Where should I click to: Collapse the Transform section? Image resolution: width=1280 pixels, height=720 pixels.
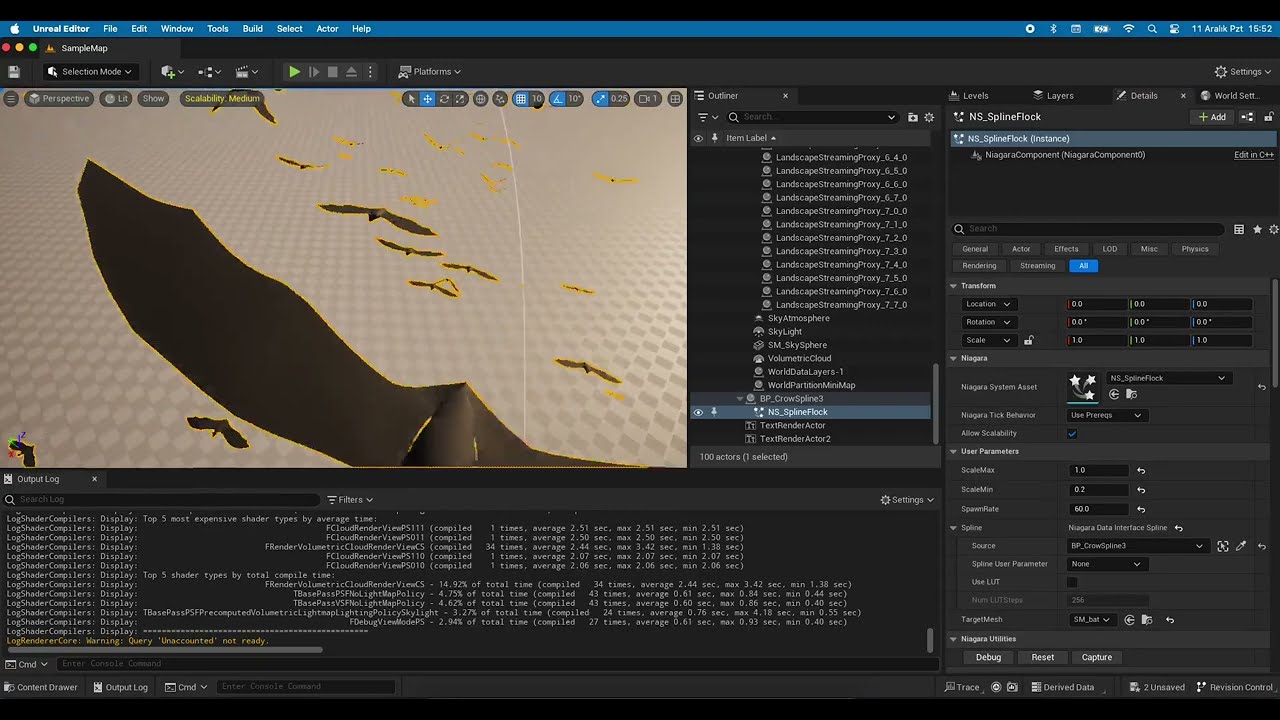click(x=954, y=286)
